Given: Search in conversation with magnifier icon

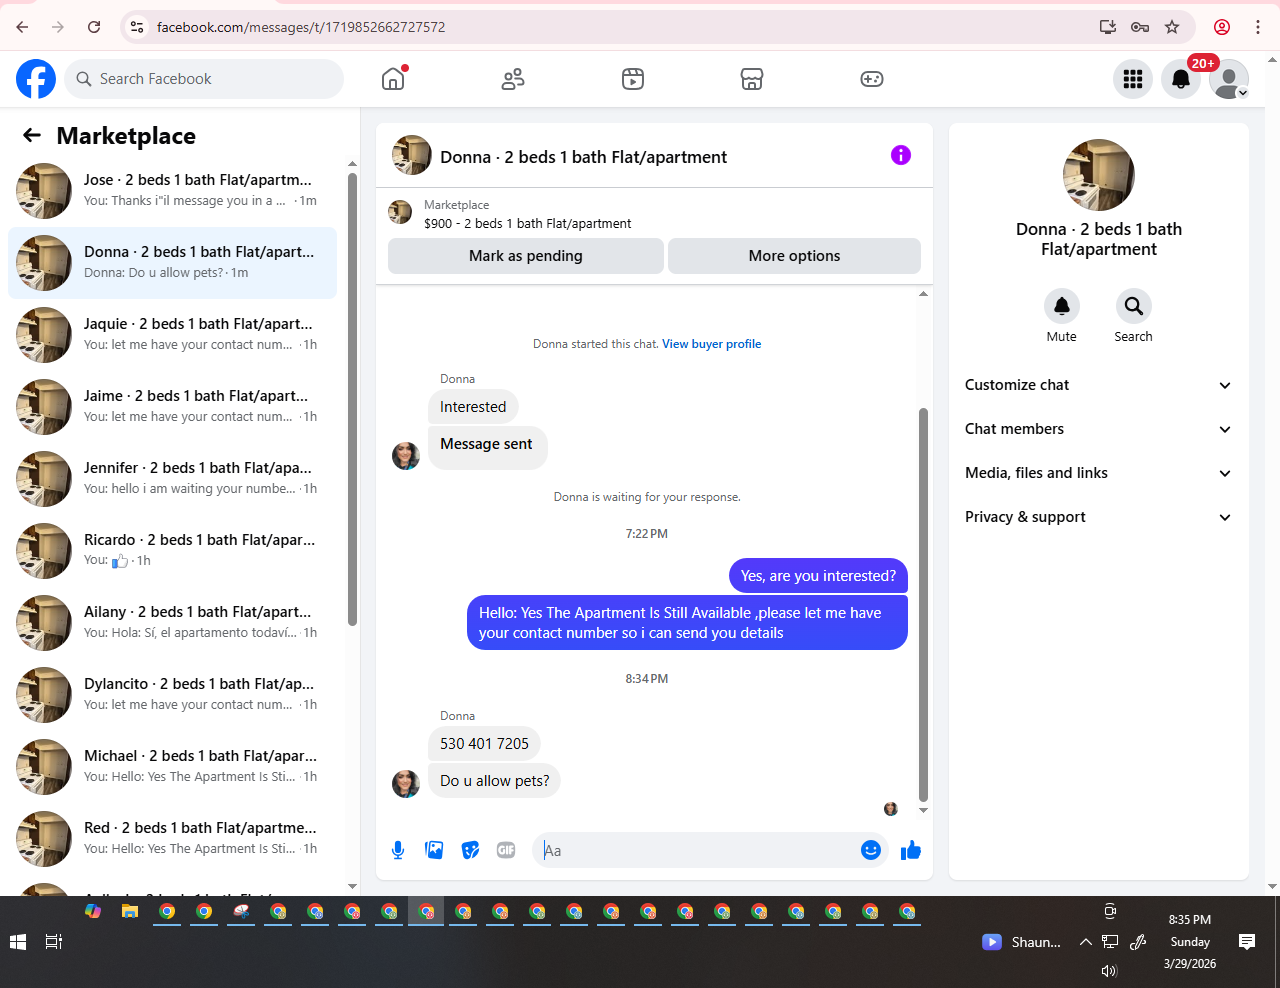Looking at the screenshot, I should click(1133, 306).
